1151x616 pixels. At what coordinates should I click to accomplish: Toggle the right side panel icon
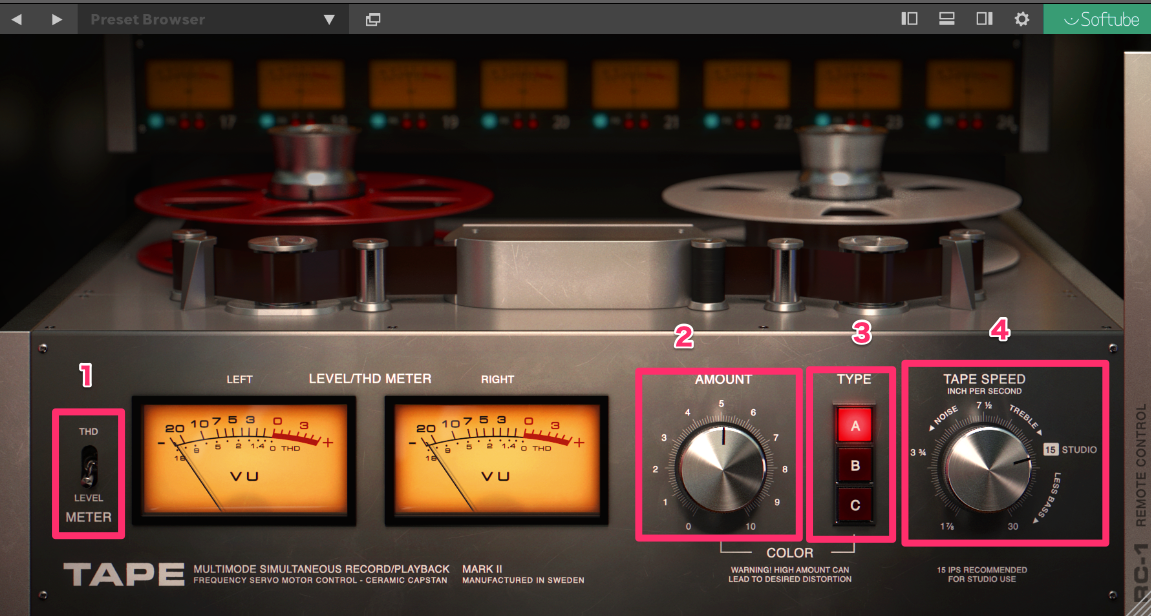984,19
